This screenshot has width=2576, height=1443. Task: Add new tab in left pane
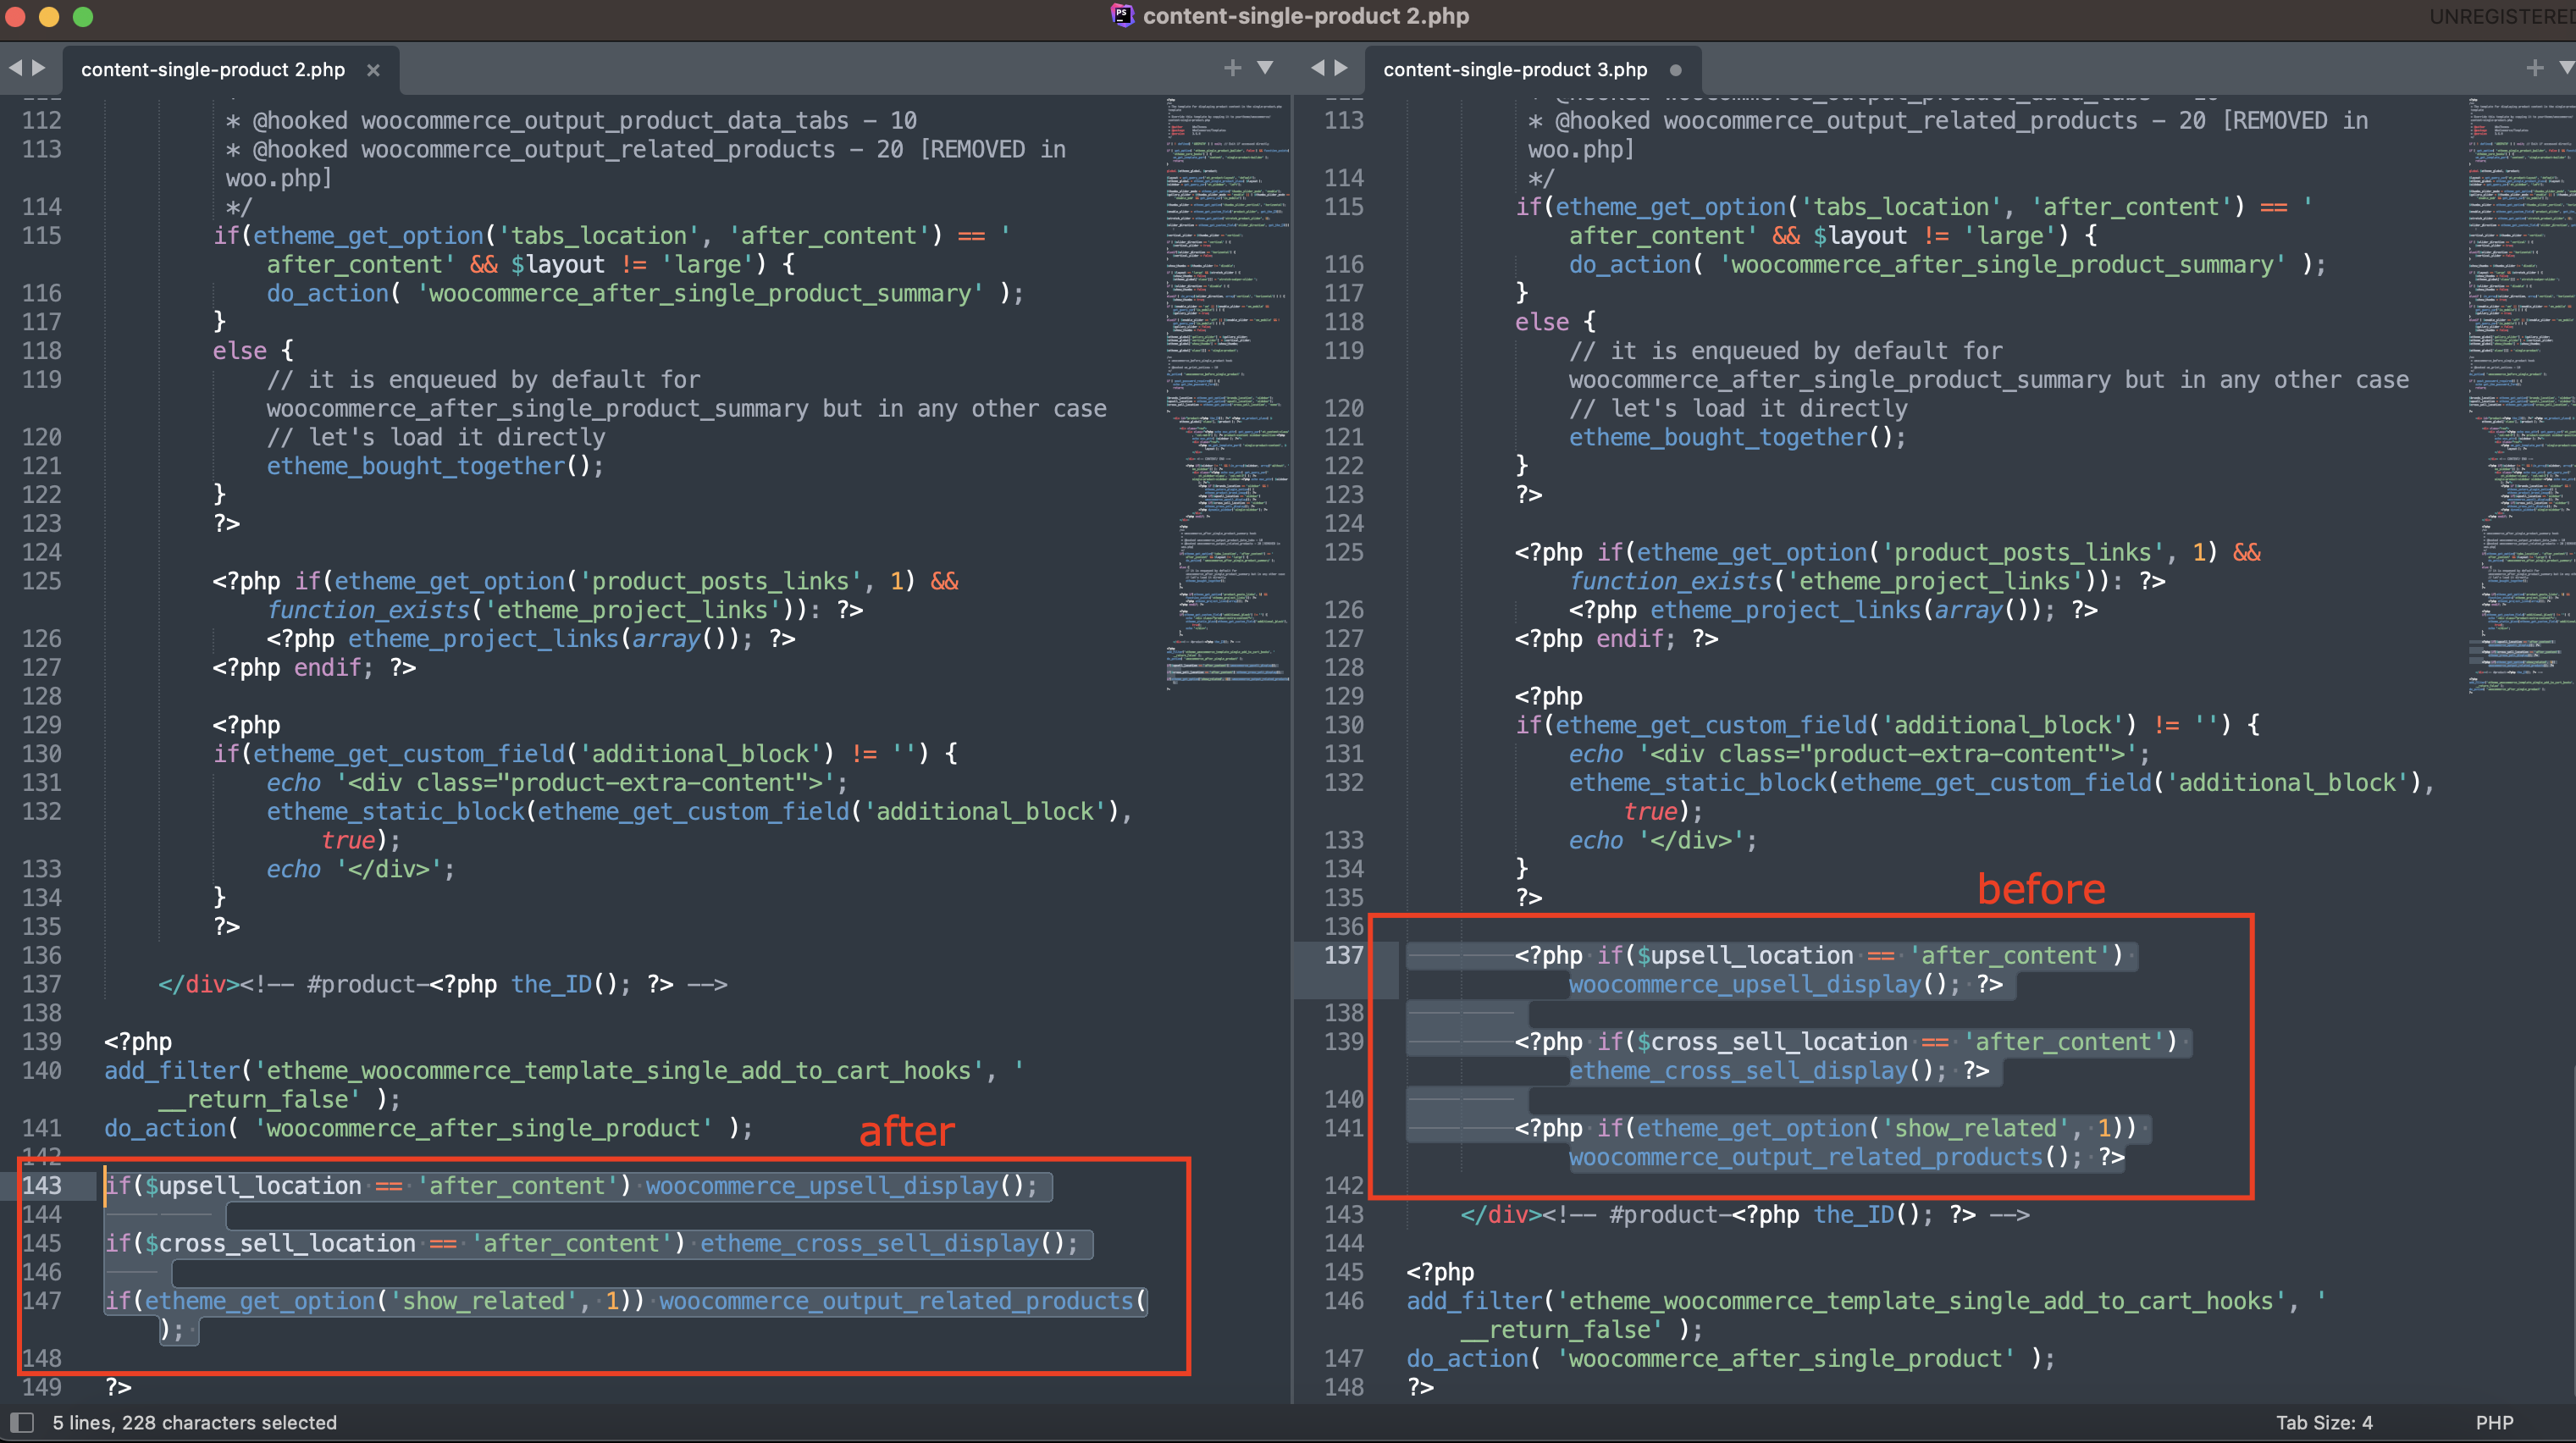coord(1233,68)
